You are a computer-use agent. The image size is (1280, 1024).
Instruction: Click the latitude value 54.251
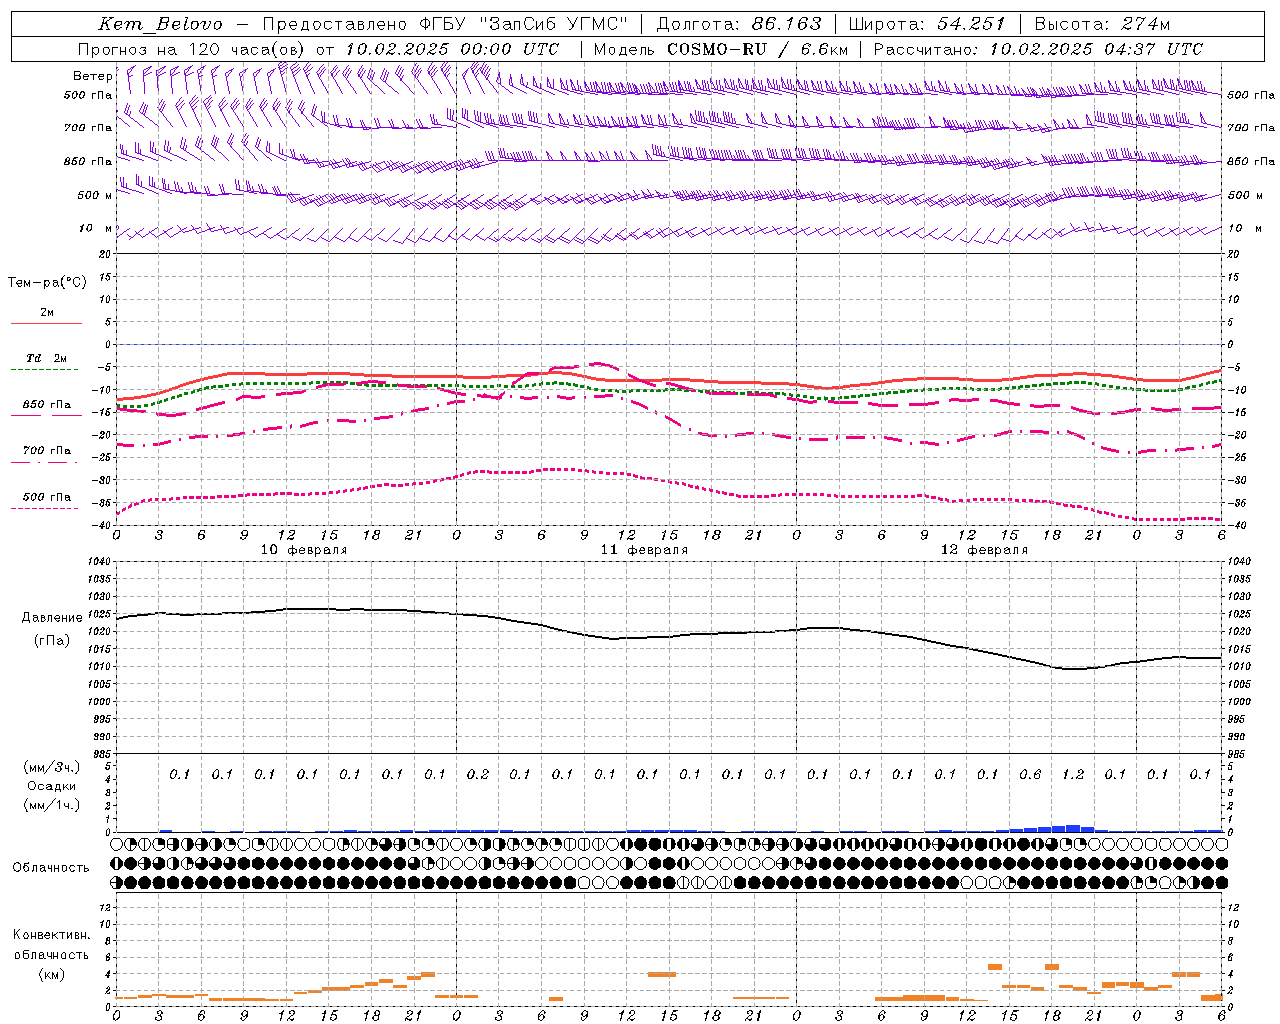[x=971, y=24]
